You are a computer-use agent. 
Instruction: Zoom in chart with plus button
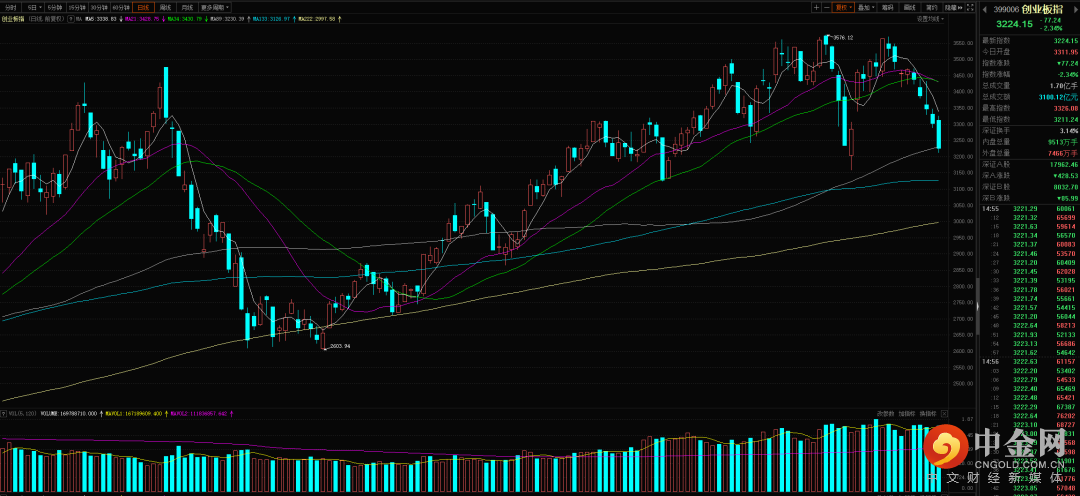tap(816, 8)
